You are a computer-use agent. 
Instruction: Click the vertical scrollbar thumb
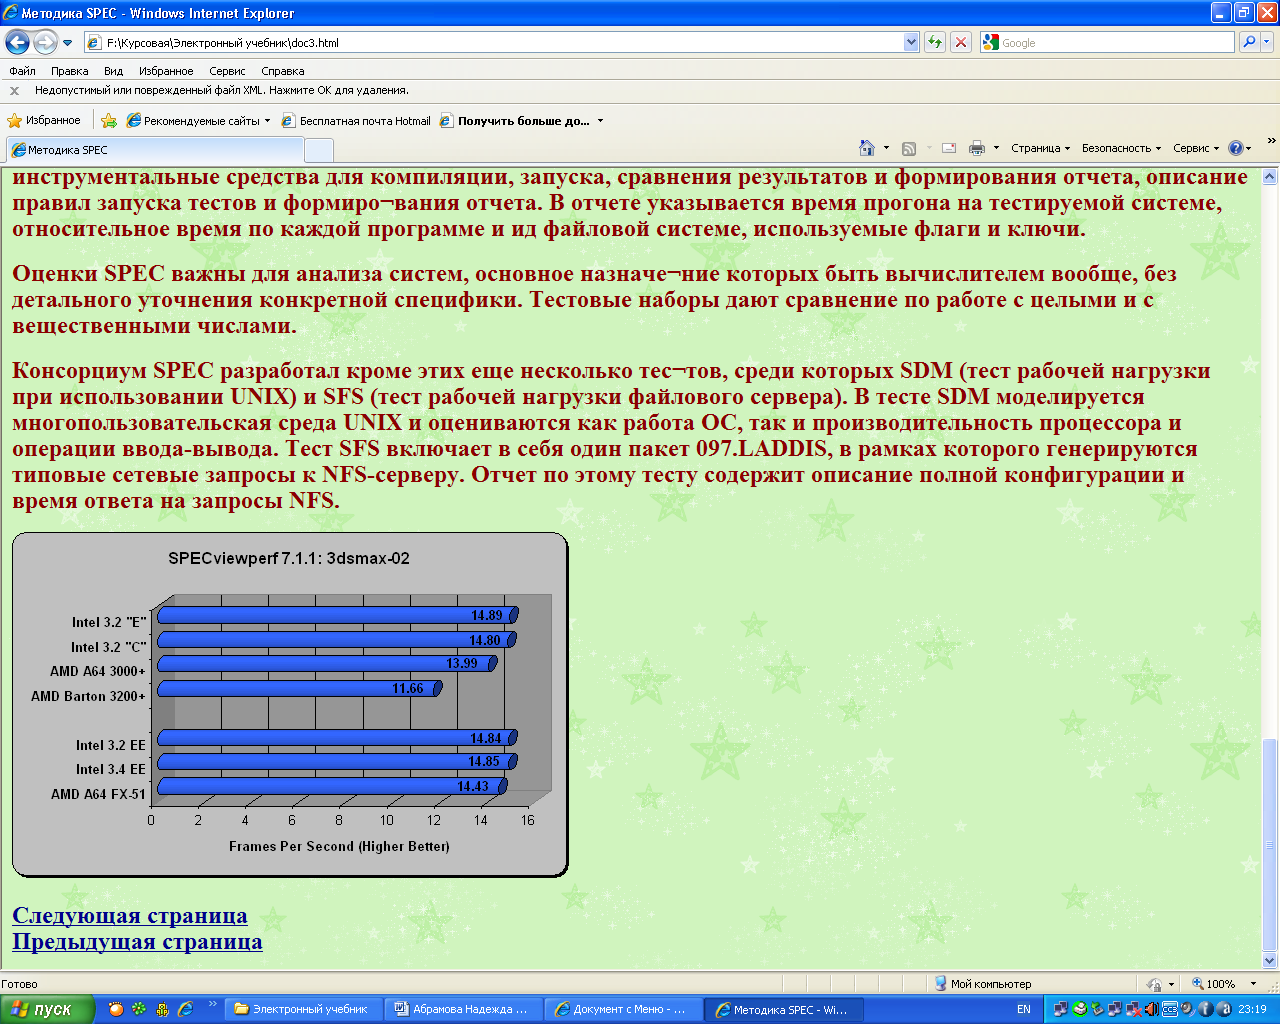point(1270,845)
